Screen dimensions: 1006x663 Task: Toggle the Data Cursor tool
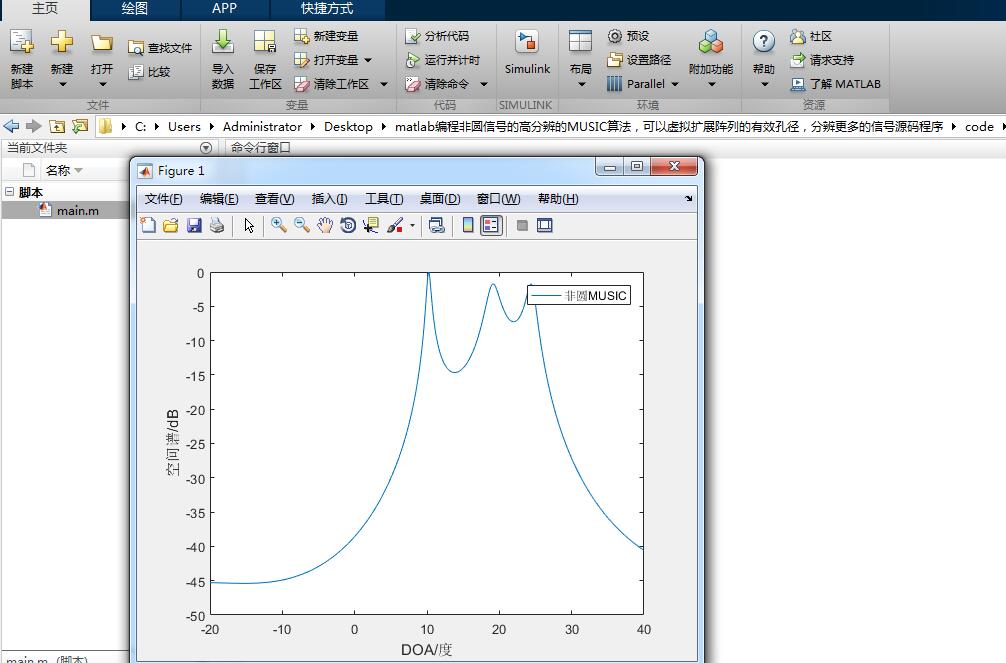(x=371, y=225)
